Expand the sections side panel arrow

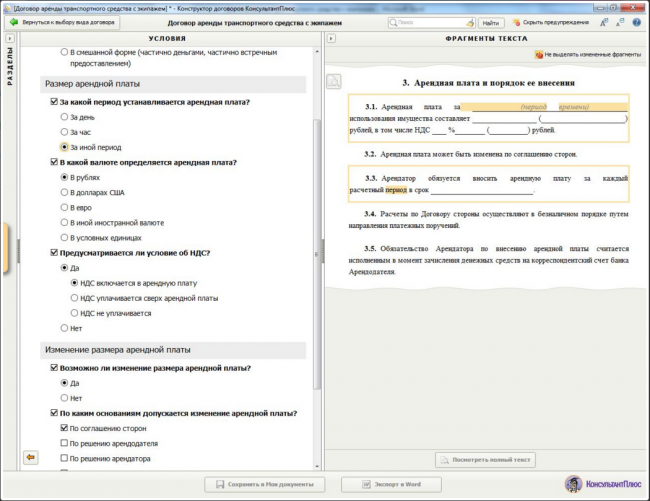coord(10,39)
